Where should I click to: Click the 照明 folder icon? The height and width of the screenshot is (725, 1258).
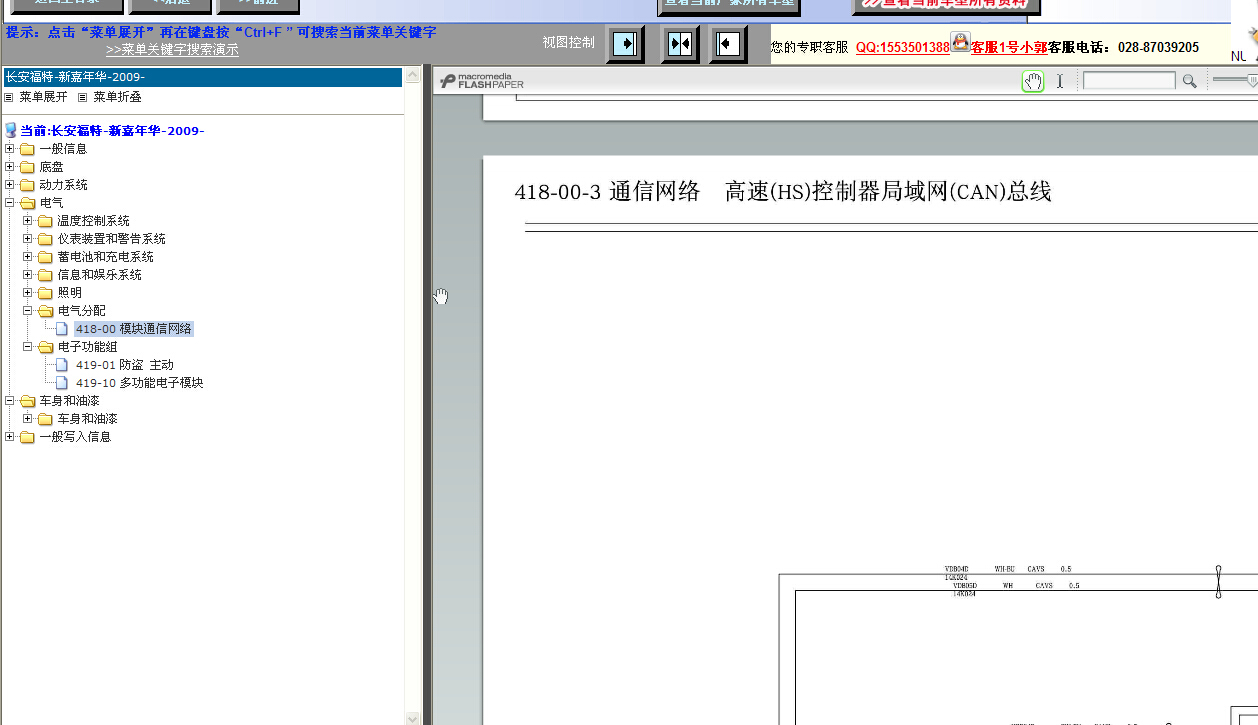(x=45, y=293)
